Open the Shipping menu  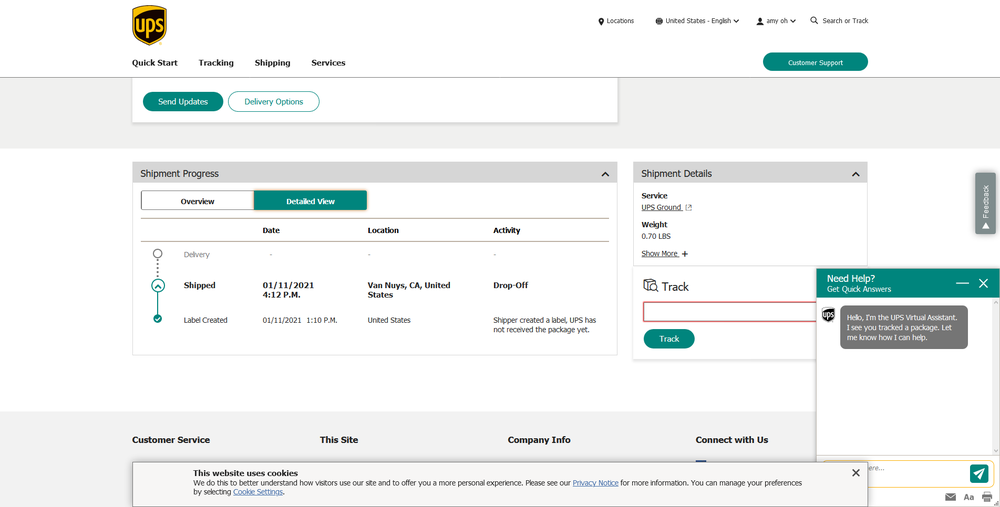click(x=272, y=63)
